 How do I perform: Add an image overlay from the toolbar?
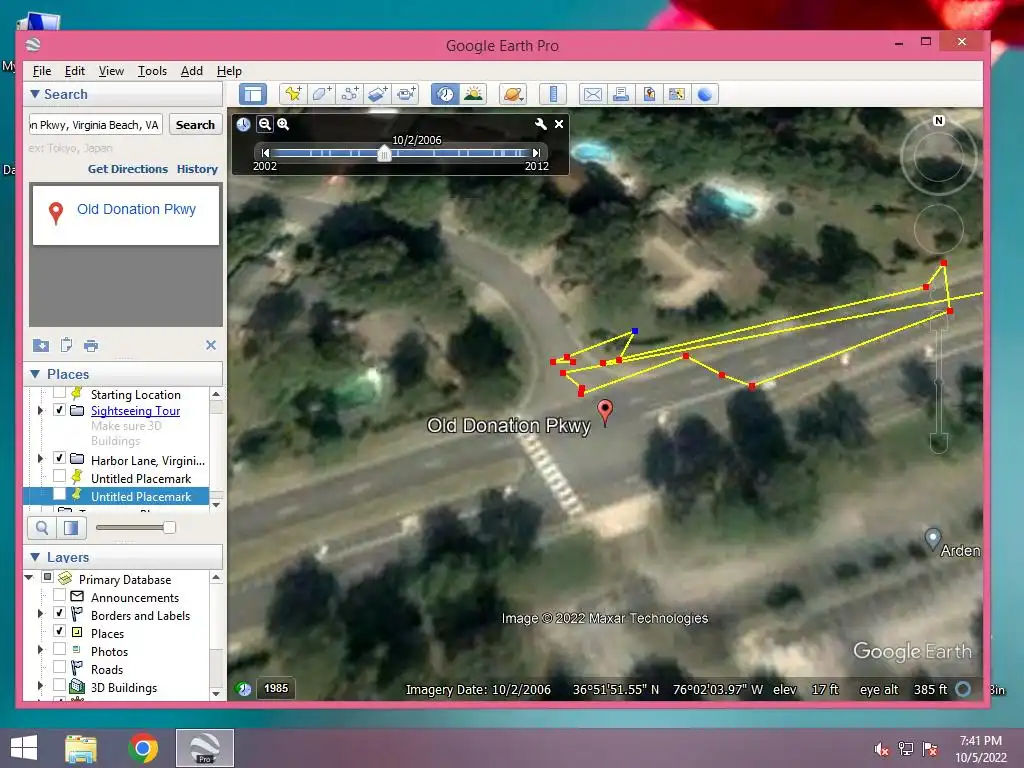click(377, 94)
